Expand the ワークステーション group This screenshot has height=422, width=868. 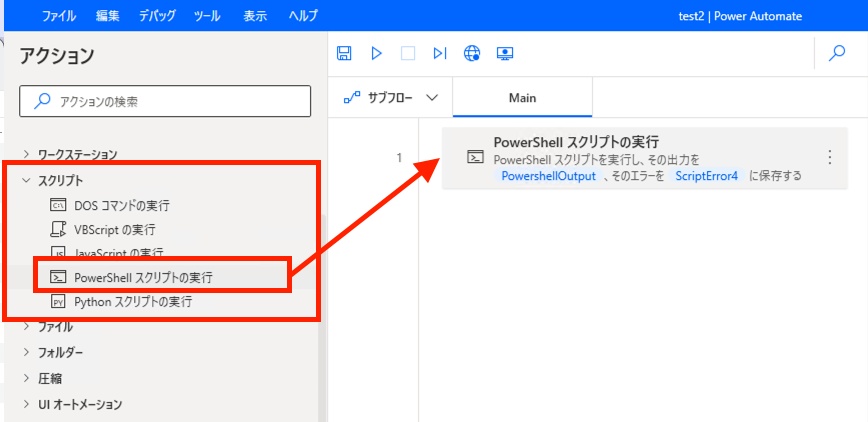pos(26,153)
